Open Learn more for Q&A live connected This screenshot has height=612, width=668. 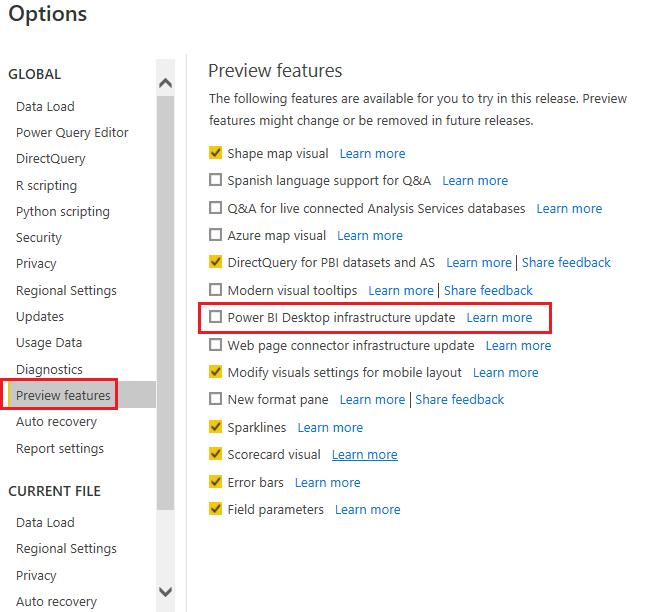pyautogui.click(x=569, y=209)
